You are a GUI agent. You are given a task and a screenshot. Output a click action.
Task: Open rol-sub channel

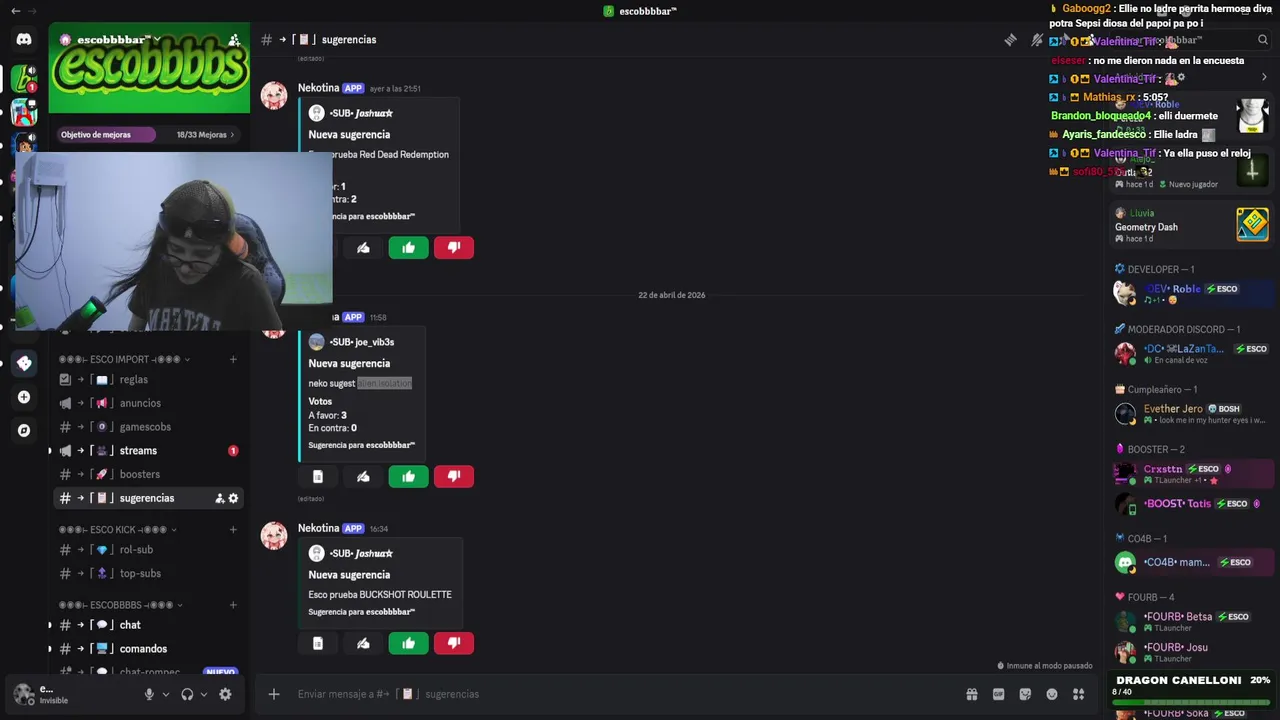(x=148, y=550)
